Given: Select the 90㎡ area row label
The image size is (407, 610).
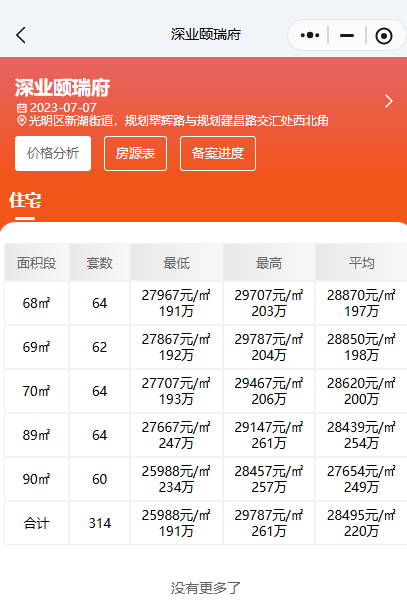Looking at the screenshot, I should (37, 479).
